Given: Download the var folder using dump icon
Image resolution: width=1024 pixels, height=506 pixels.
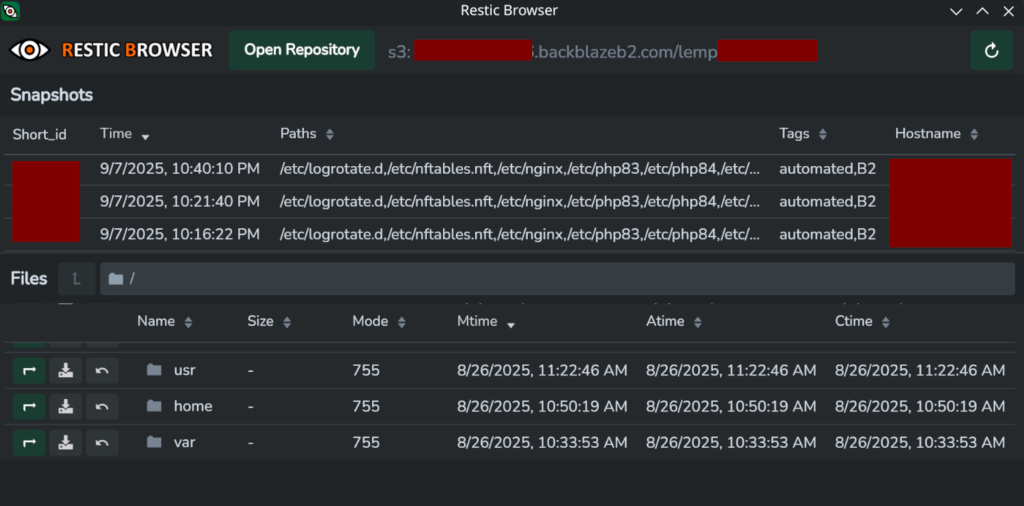Looking at the screenshot, I should 65,443.
